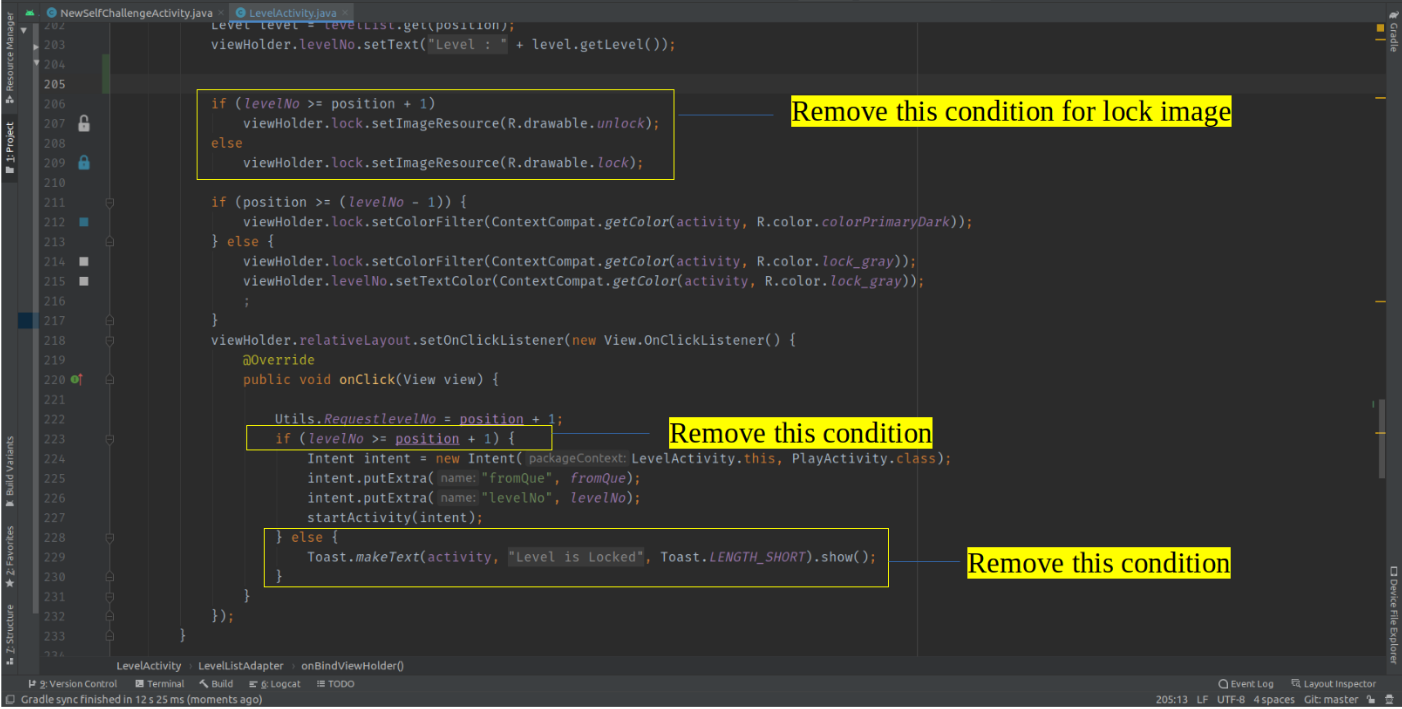
Task: Collapse the onClick method fold at line 220
Action: pyautogui.click(x=109, y=380)
